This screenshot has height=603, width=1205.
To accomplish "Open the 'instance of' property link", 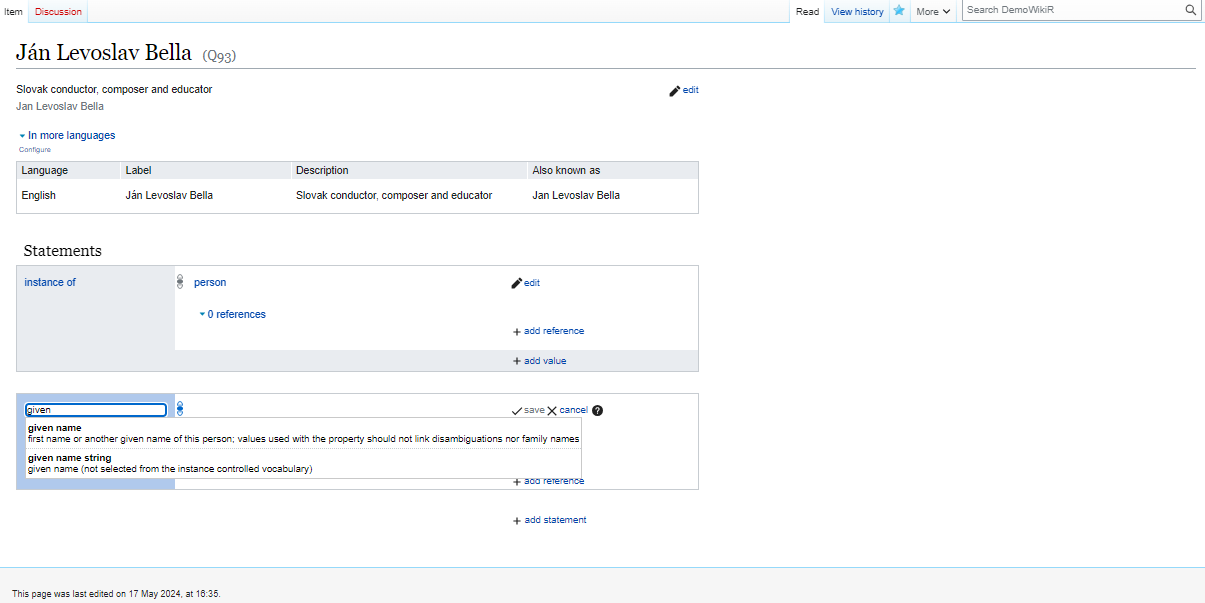I will [x=50, y=282].
